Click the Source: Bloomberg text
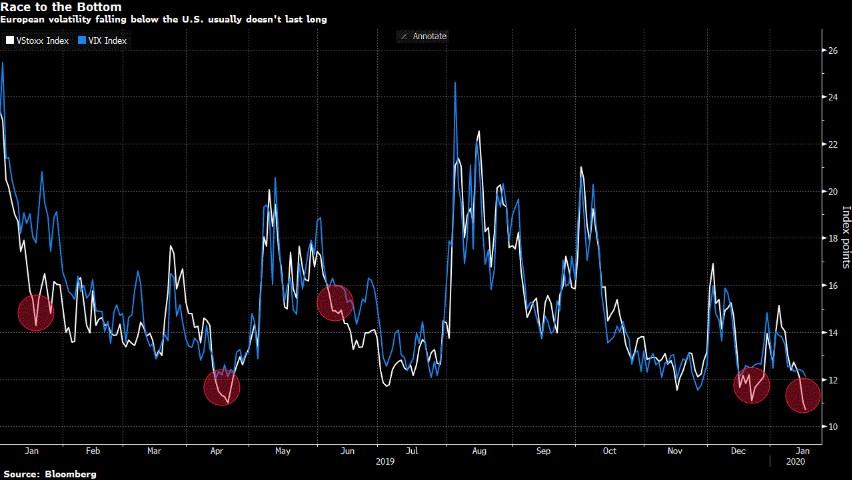This screenshot has width=852, height=480. coord(49,473)
